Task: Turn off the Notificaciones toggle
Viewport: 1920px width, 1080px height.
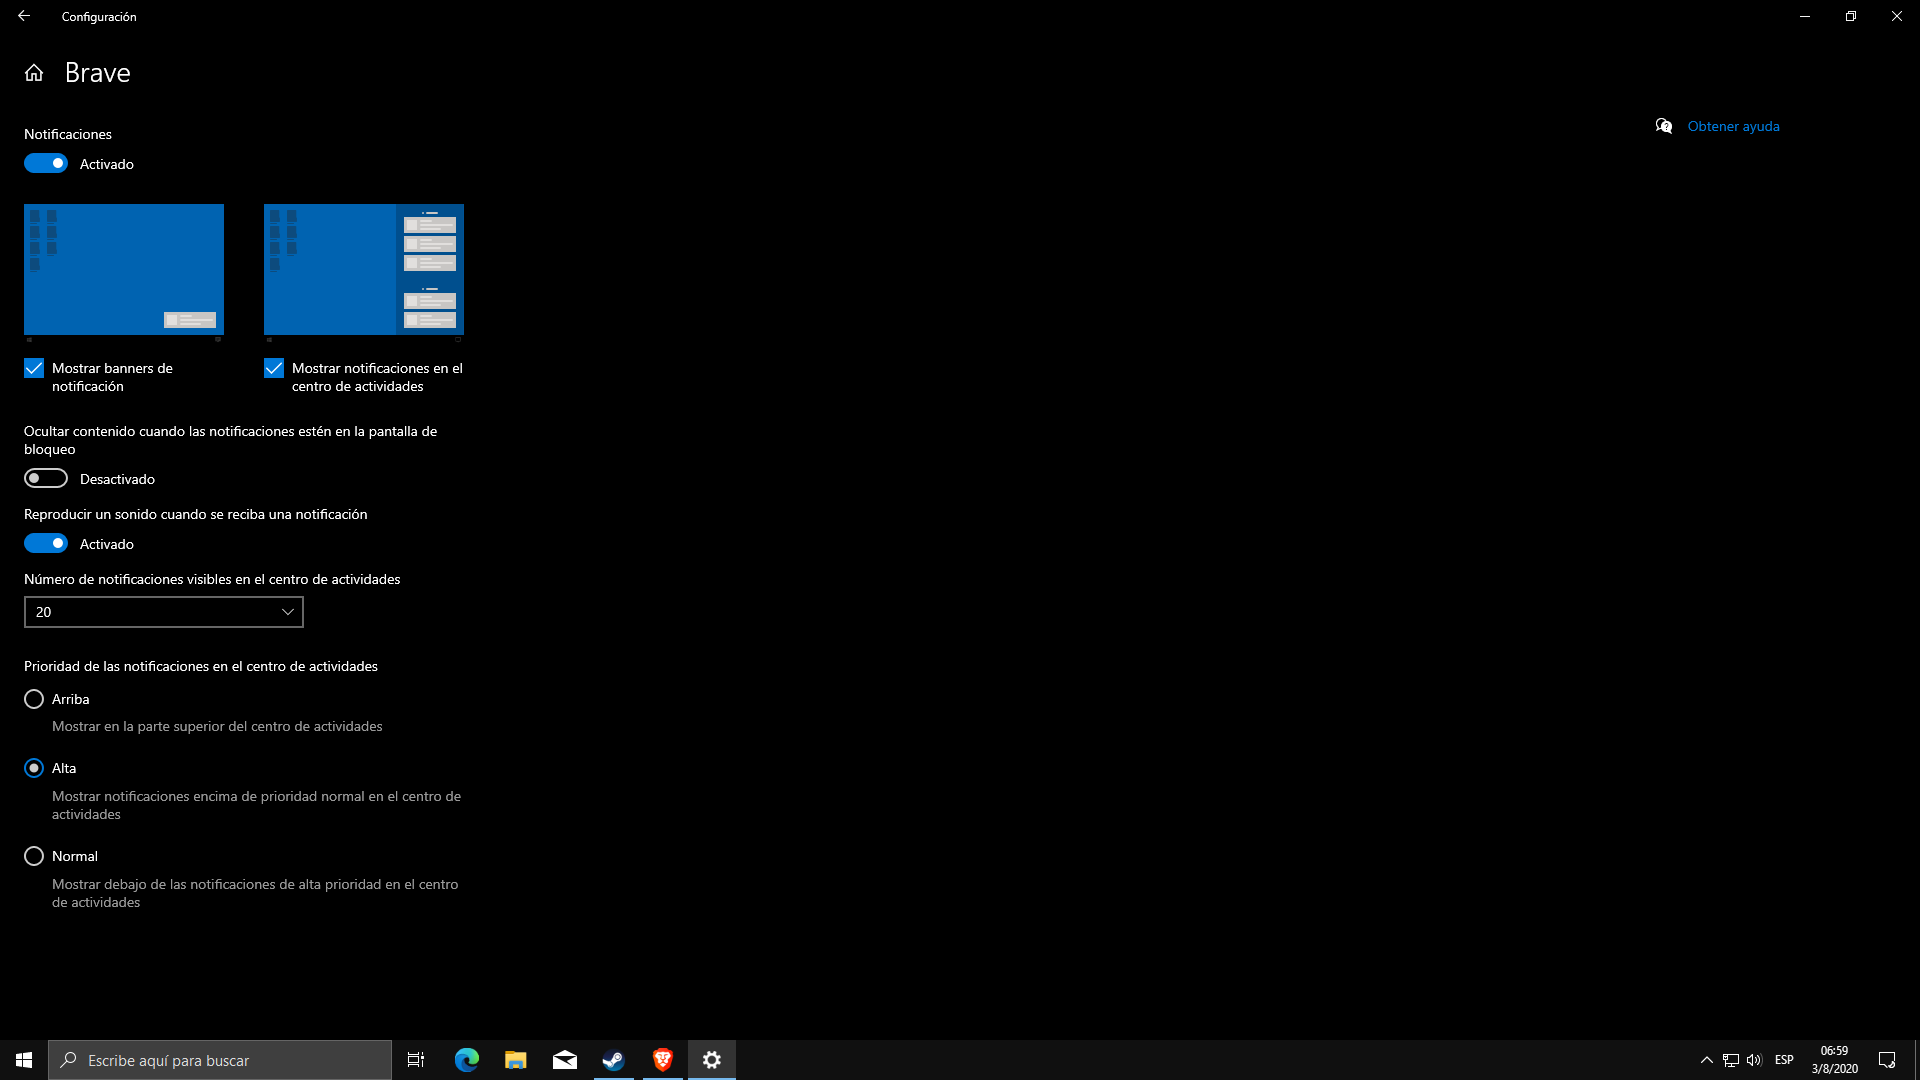Action: (46, 163)
